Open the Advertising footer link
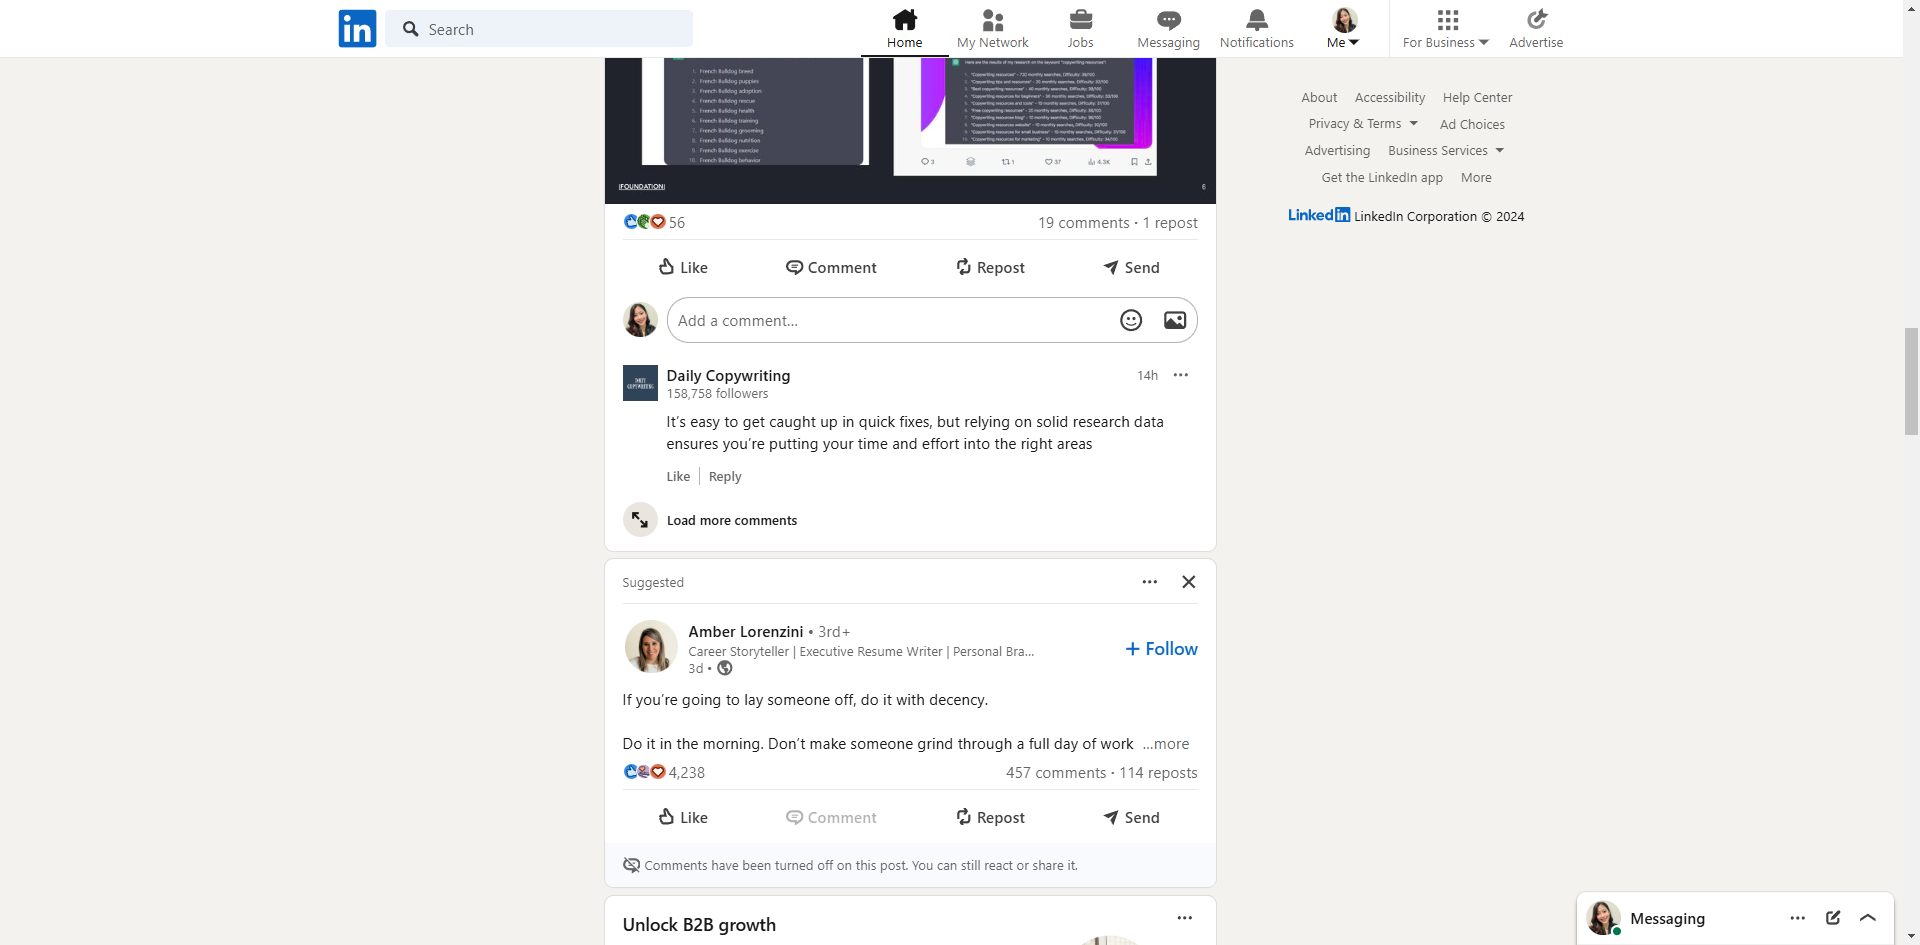Image resolution: width=1920 pixels, height=945 pixels. coord(1337,151)
